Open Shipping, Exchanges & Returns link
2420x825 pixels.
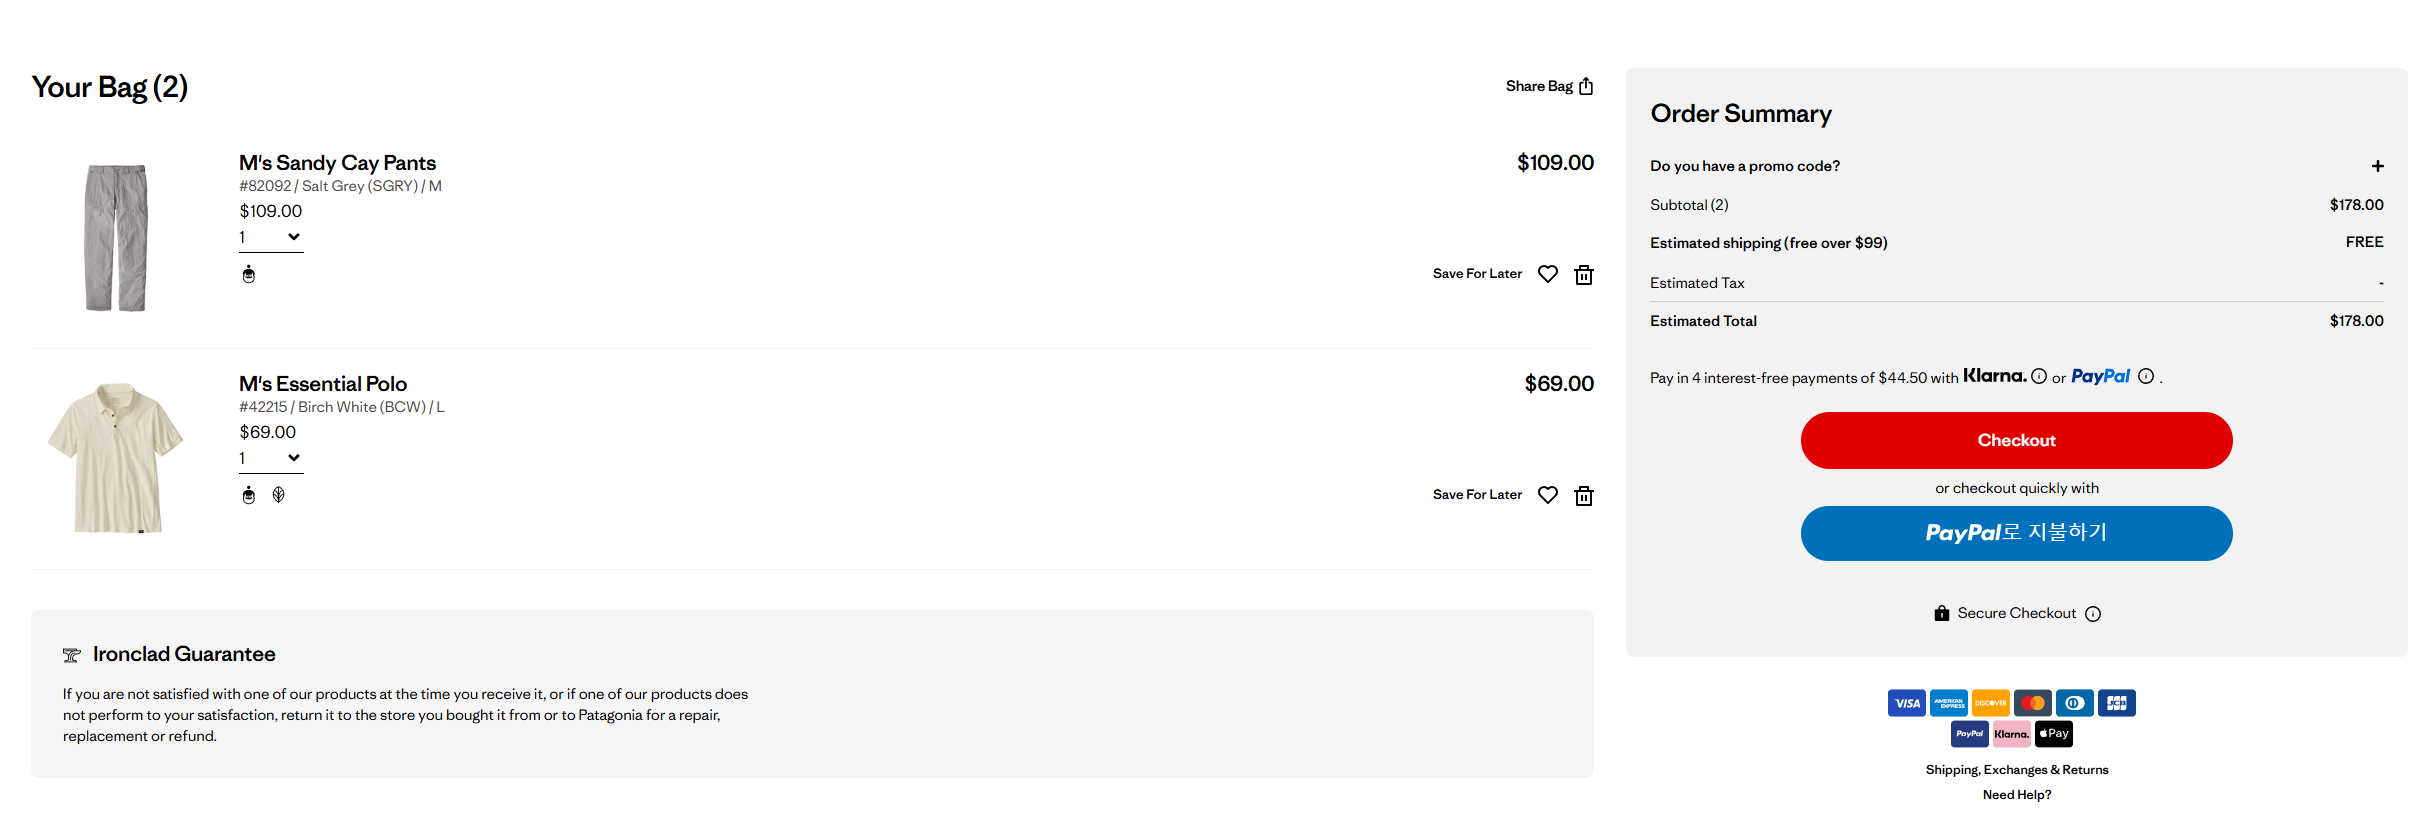[x=2017, y=770]
